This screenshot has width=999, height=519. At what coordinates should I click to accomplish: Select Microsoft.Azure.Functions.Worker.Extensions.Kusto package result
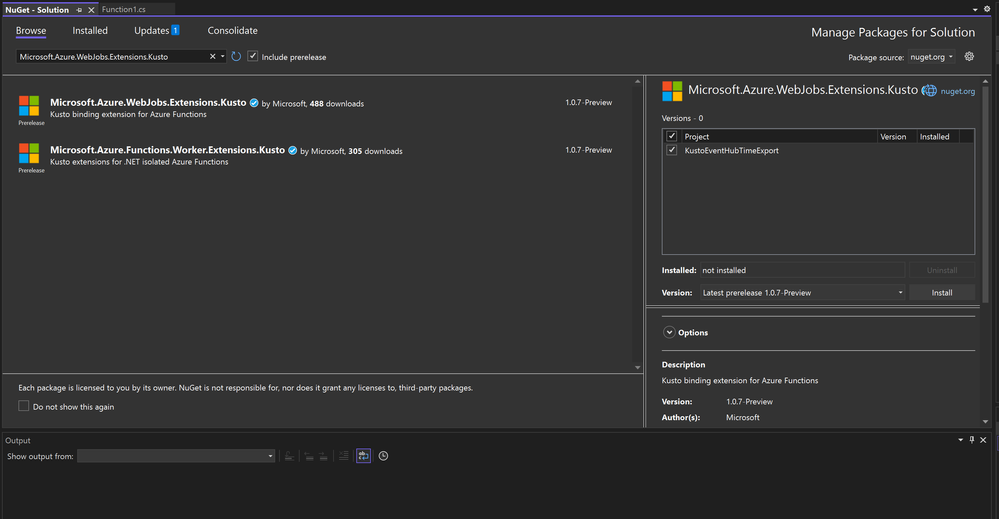click(317, 156)
